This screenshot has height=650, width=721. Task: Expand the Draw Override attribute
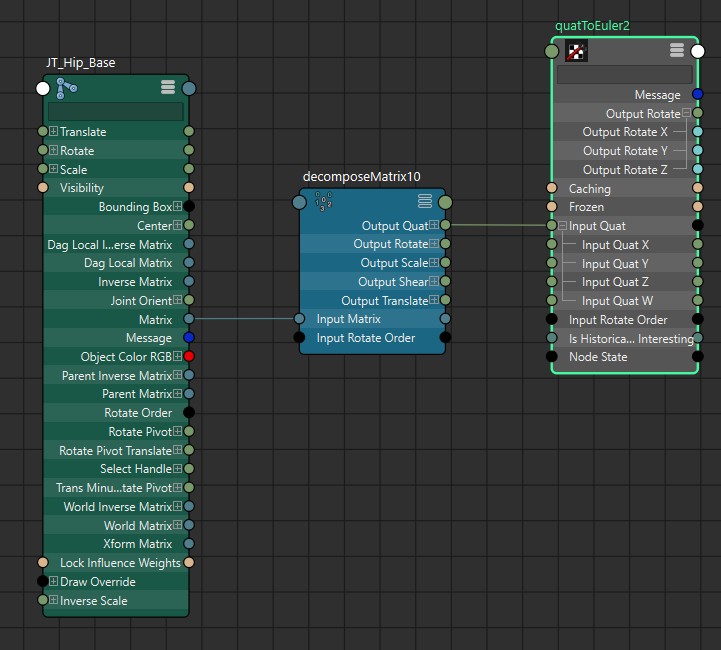(x=53, y=581)
